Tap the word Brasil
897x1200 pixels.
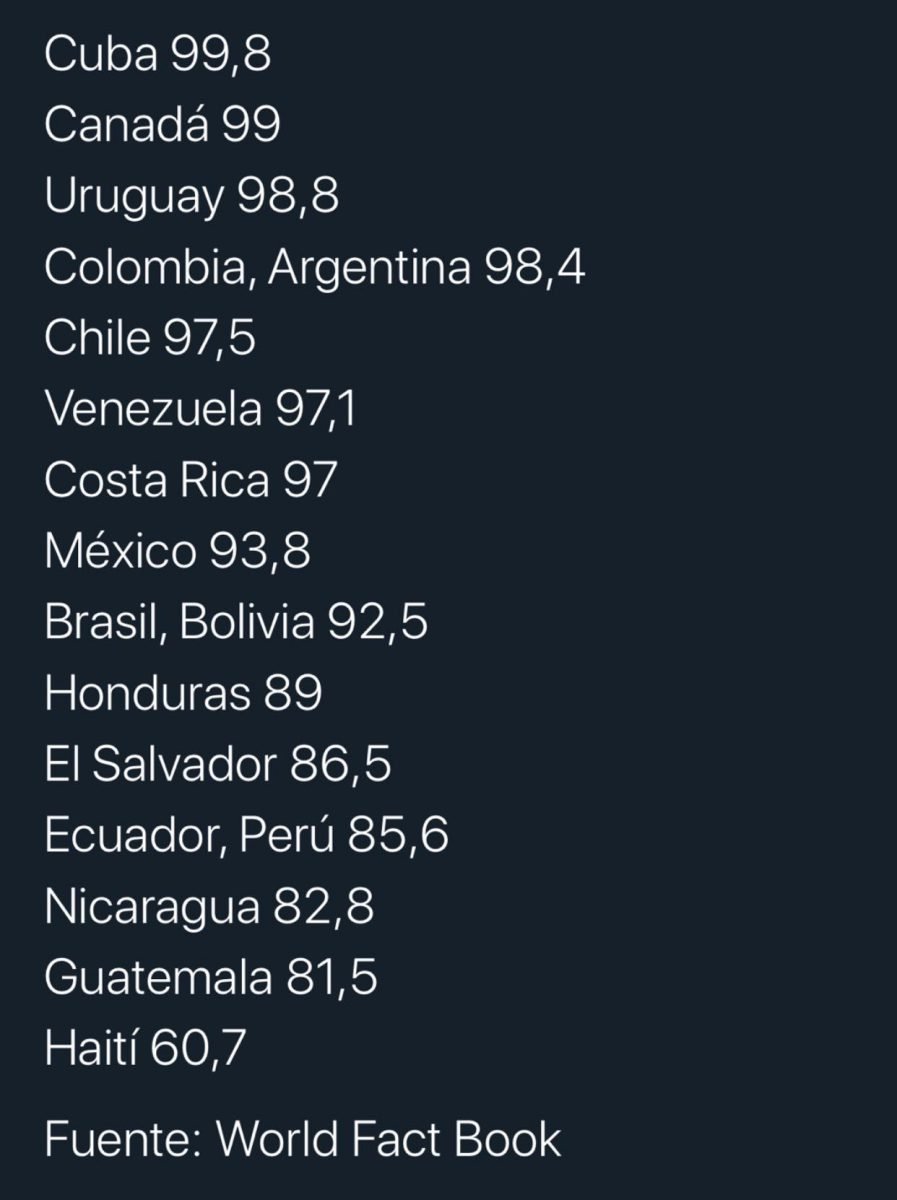(x=96, y=622)
